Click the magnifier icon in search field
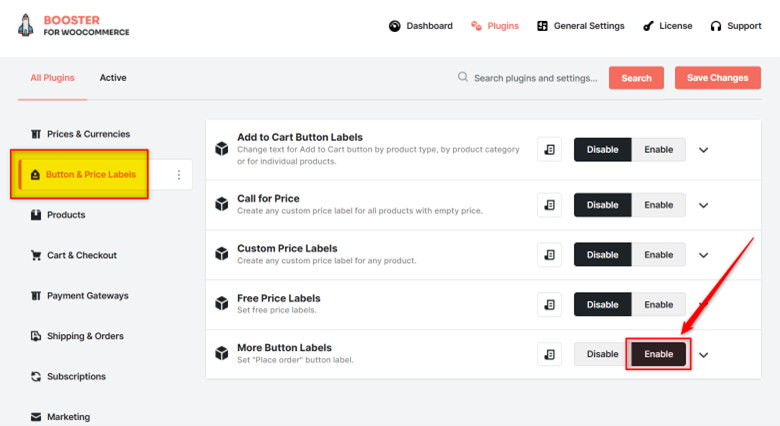 (463, 77)
